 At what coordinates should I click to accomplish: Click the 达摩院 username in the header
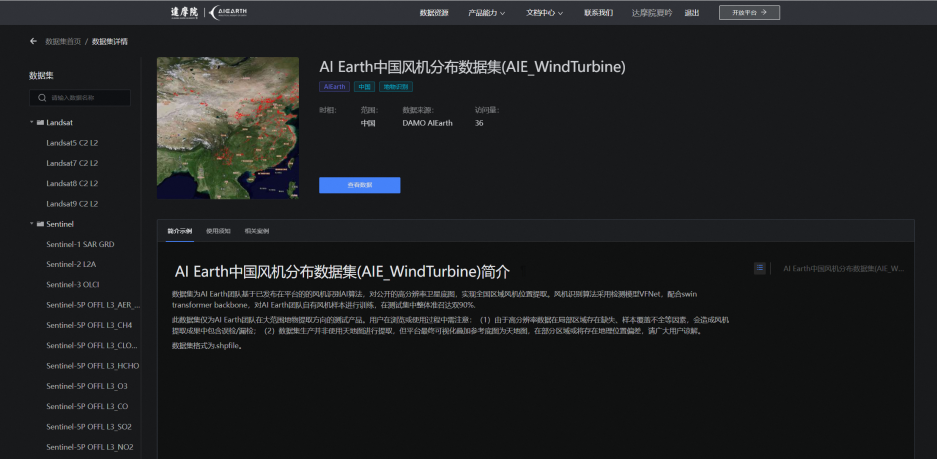coord(651,13)
